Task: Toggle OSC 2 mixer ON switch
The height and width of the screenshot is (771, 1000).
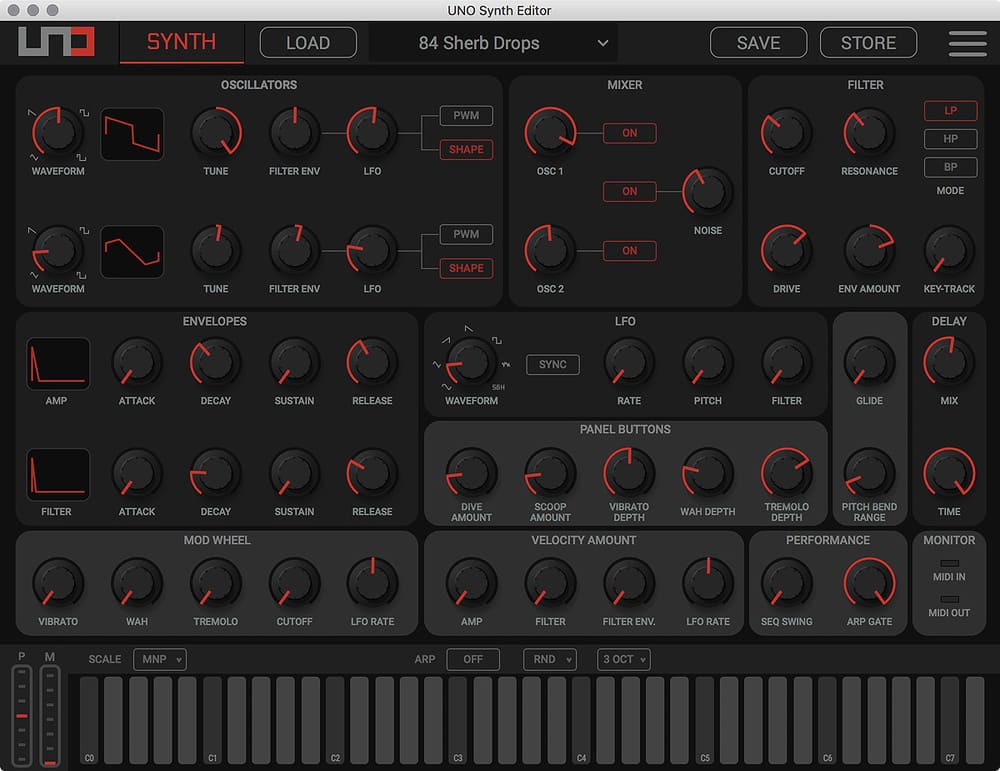Action: (x=629, y=251)
